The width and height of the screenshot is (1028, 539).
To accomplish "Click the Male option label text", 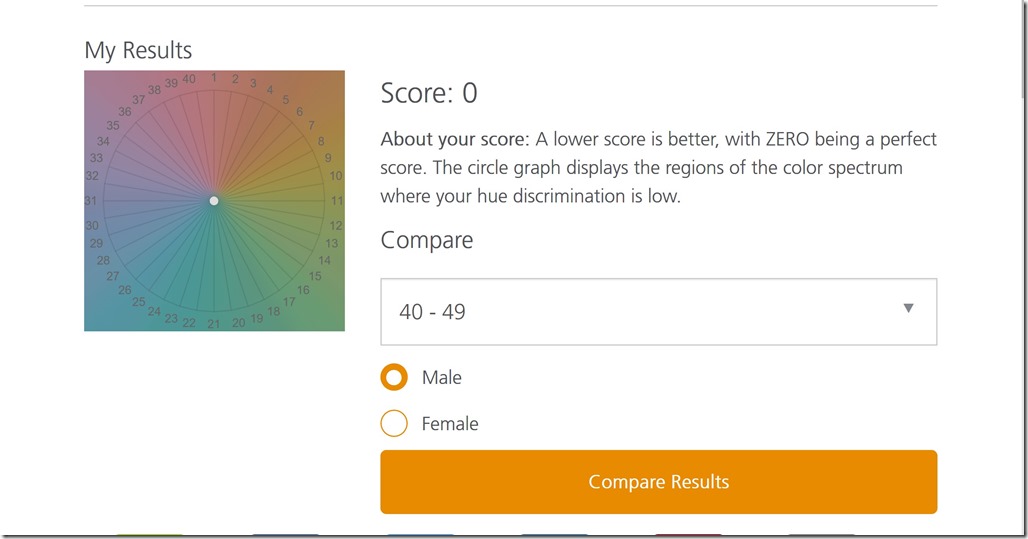I will (442, 378).
